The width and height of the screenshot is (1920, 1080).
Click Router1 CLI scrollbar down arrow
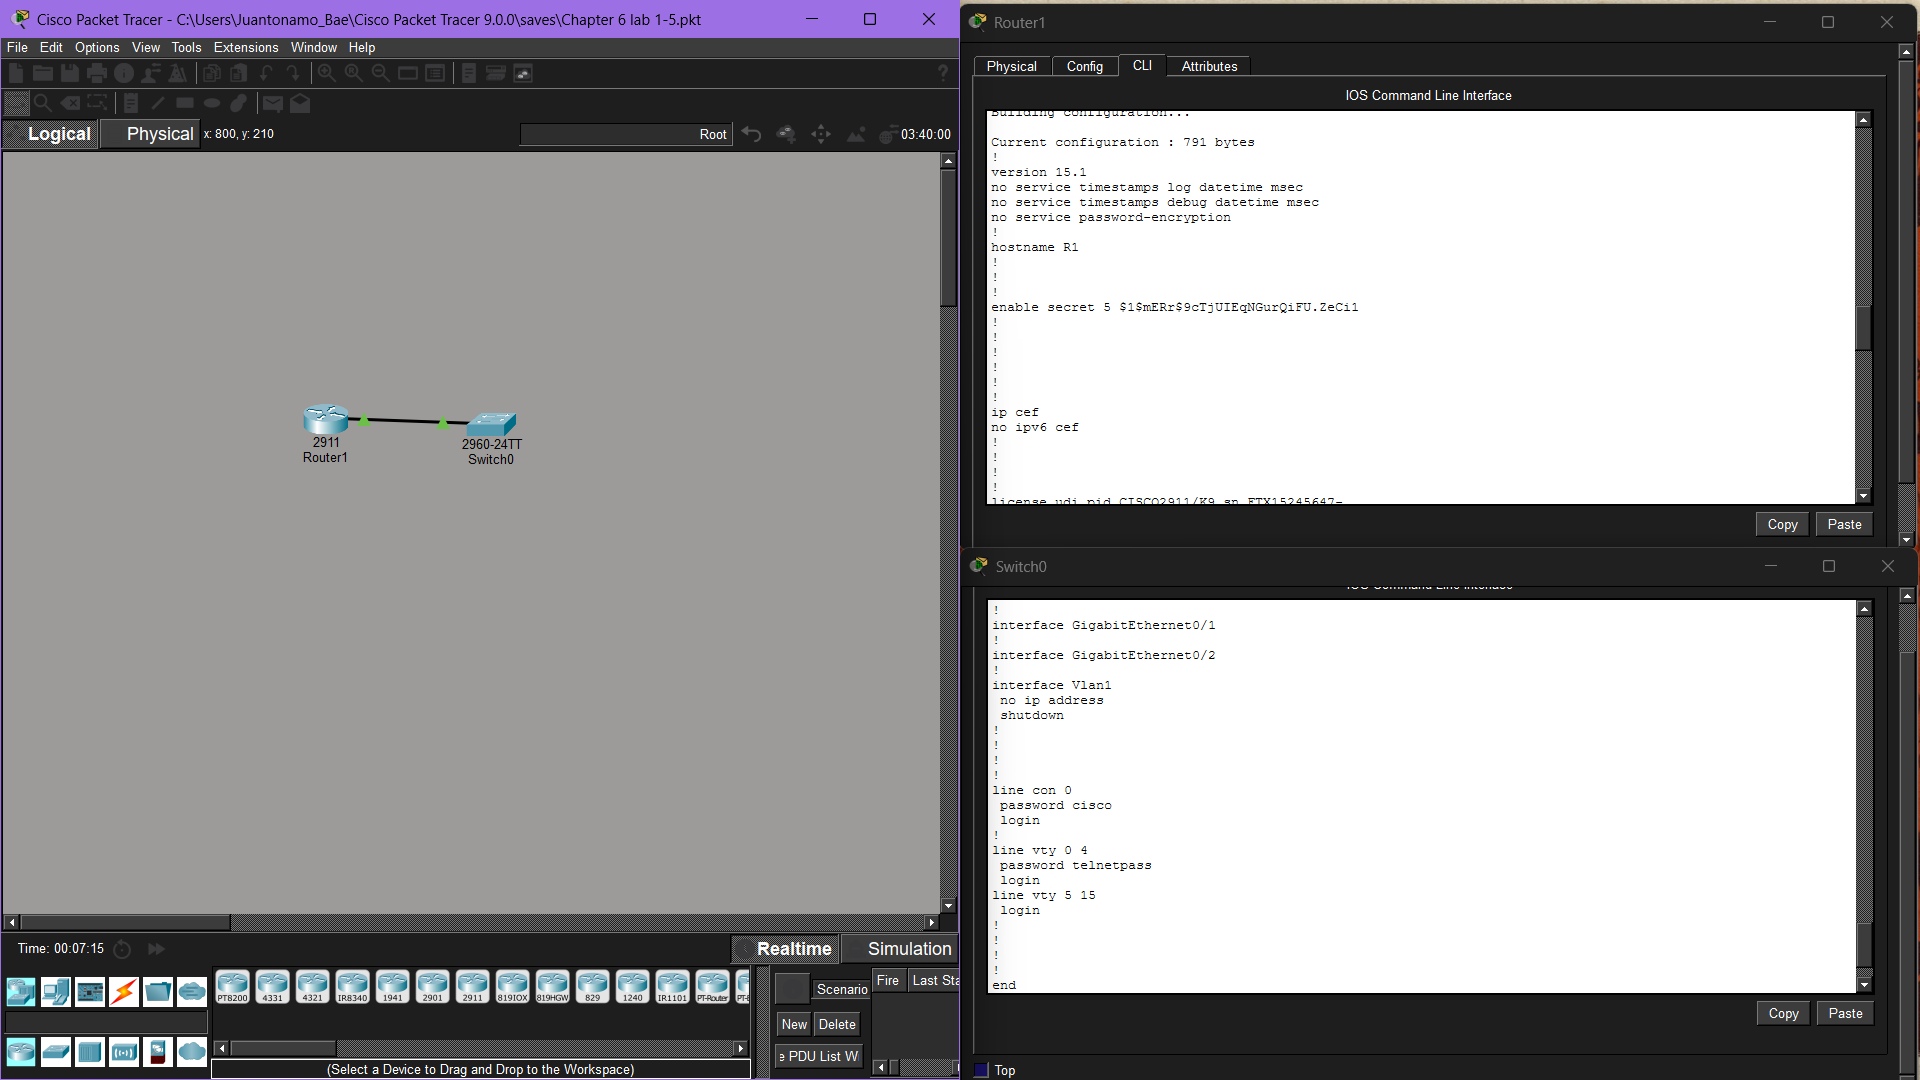1863,496
